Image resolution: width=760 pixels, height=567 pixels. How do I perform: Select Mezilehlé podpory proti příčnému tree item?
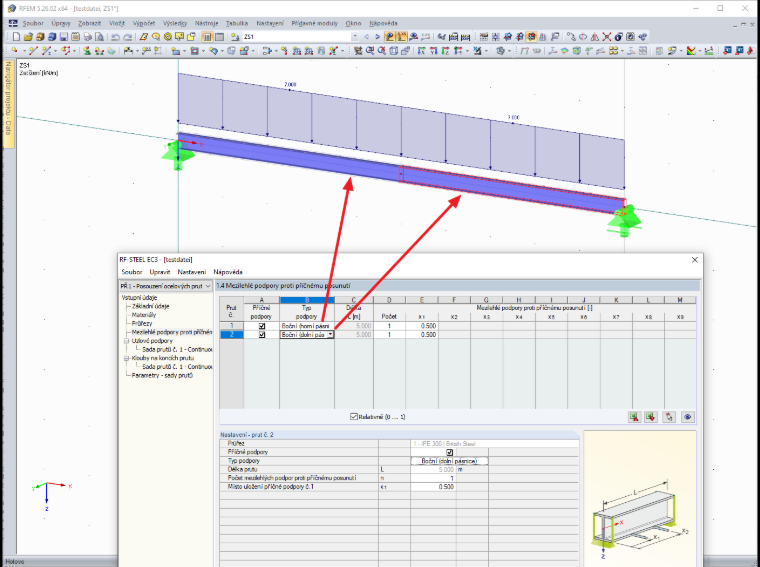pyautogui.click(x=172, y=332)
